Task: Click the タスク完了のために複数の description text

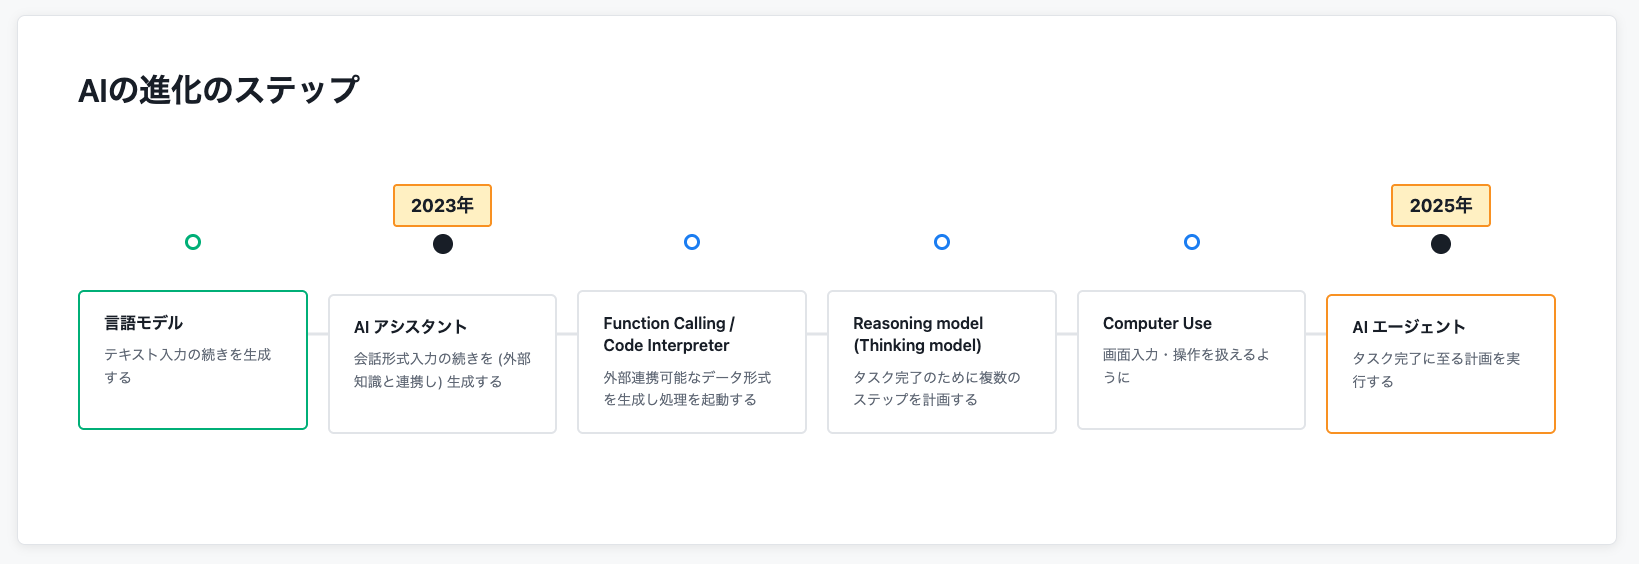Action: click(936, 378)
